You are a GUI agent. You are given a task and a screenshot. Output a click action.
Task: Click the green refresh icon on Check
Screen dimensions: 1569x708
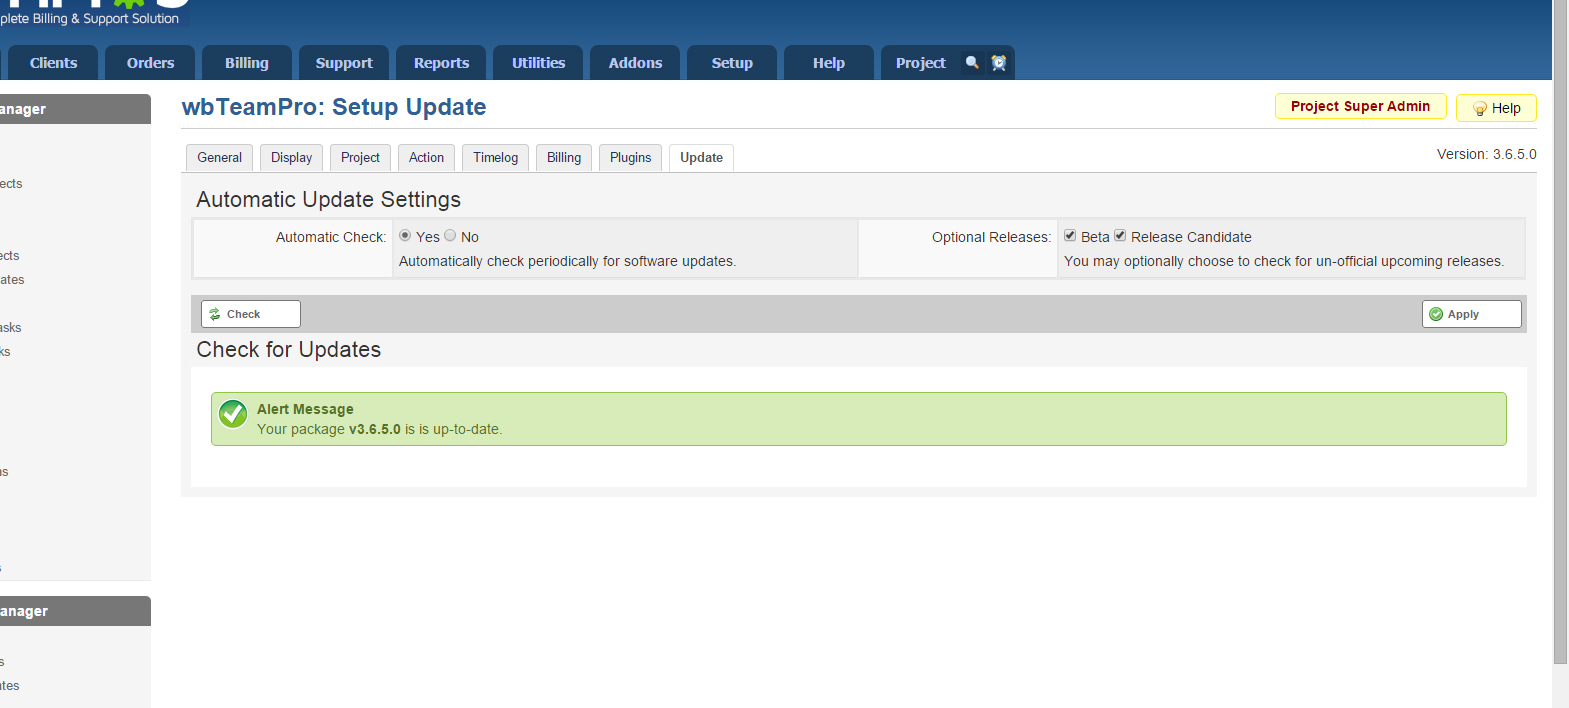(x=215, y=314)
